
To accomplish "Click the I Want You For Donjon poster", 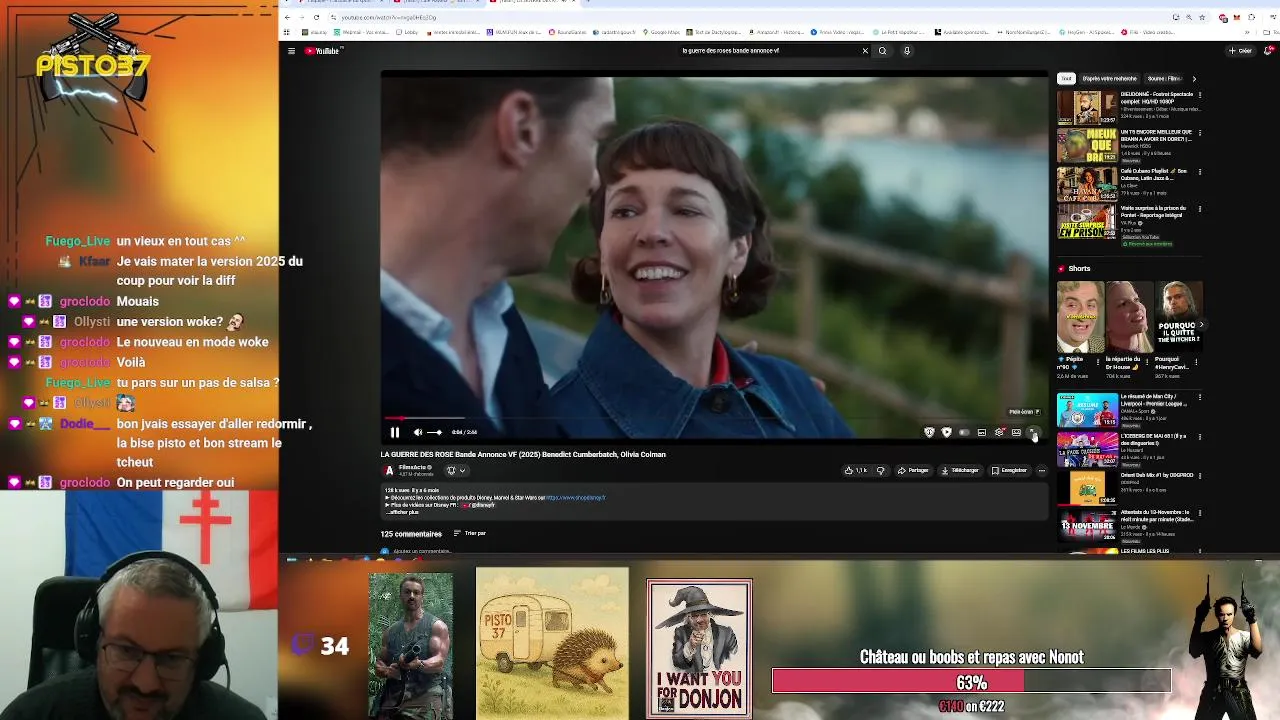I will [699, 647].
